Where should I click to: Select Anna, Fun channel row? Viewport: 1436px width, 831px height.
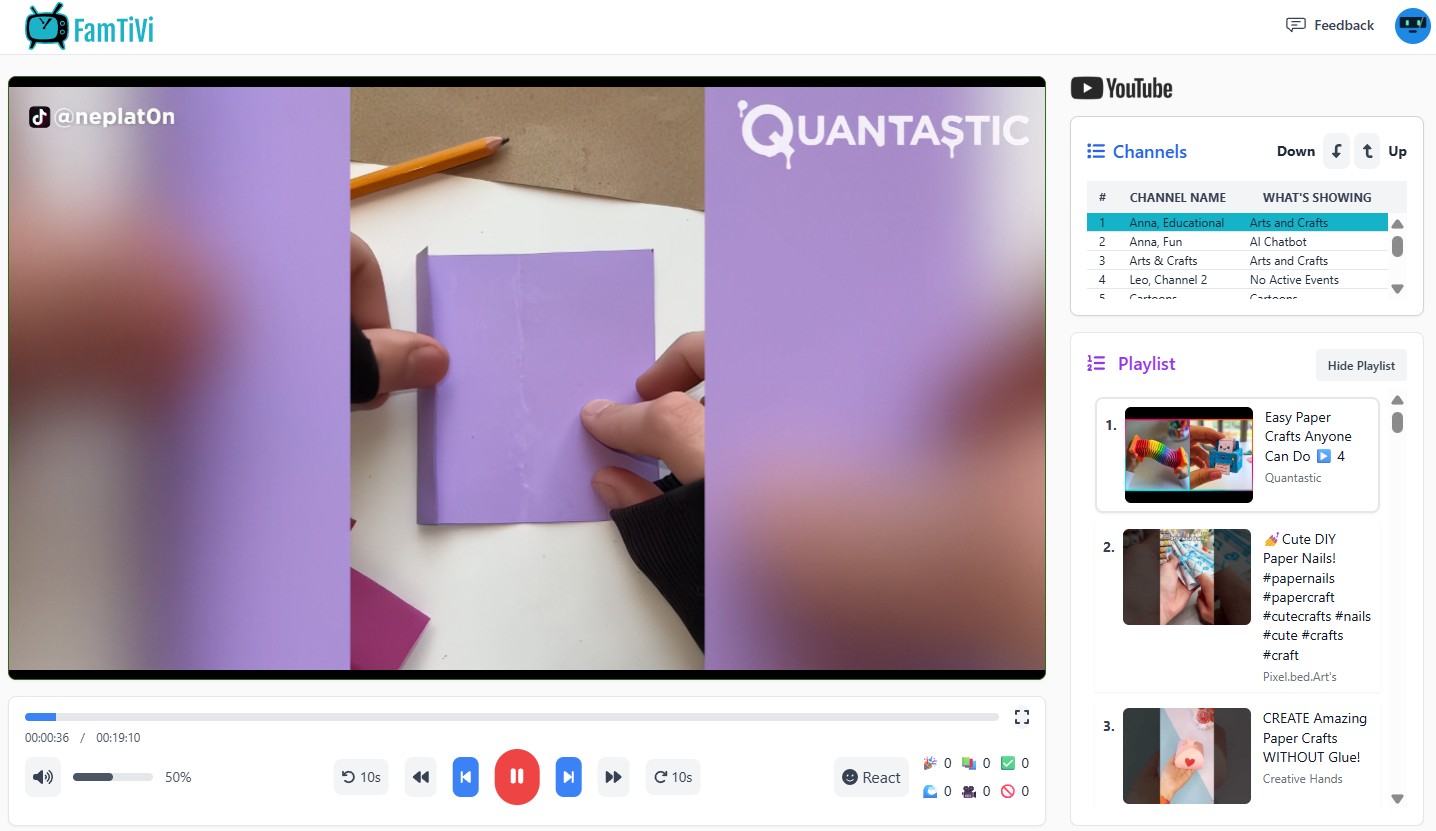[1237, 242]
